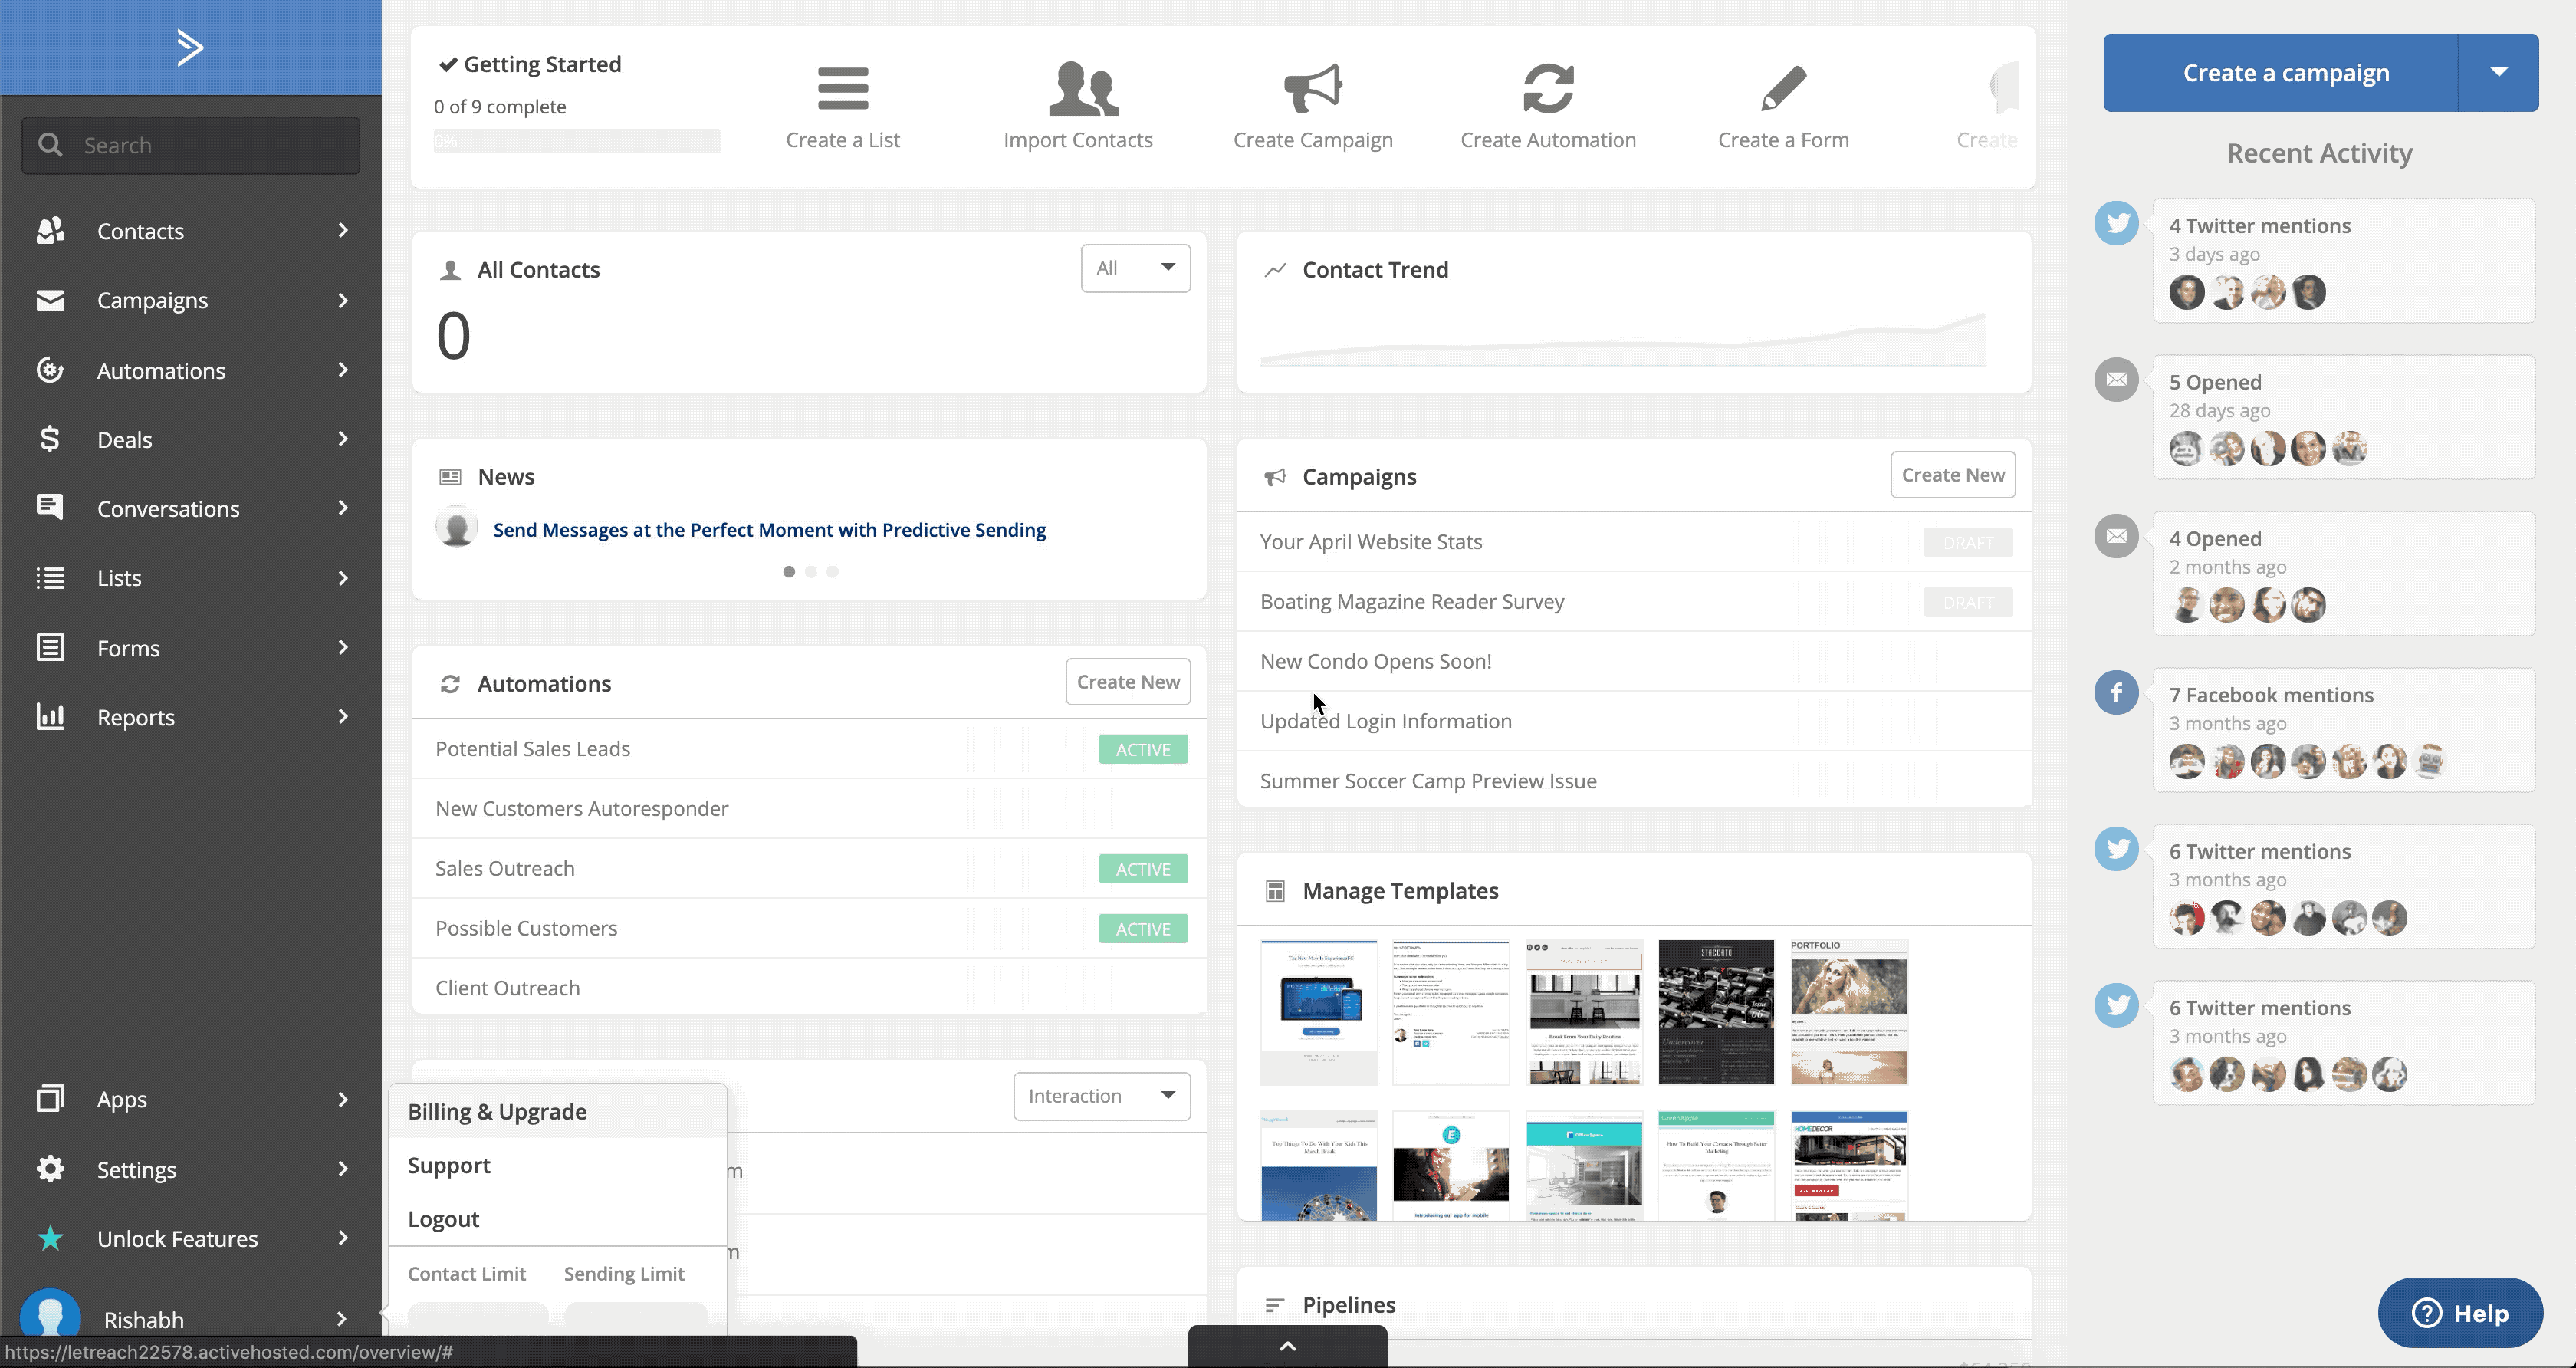
Task: Click the Getting Started progress bar
Action: pos(576,141)
